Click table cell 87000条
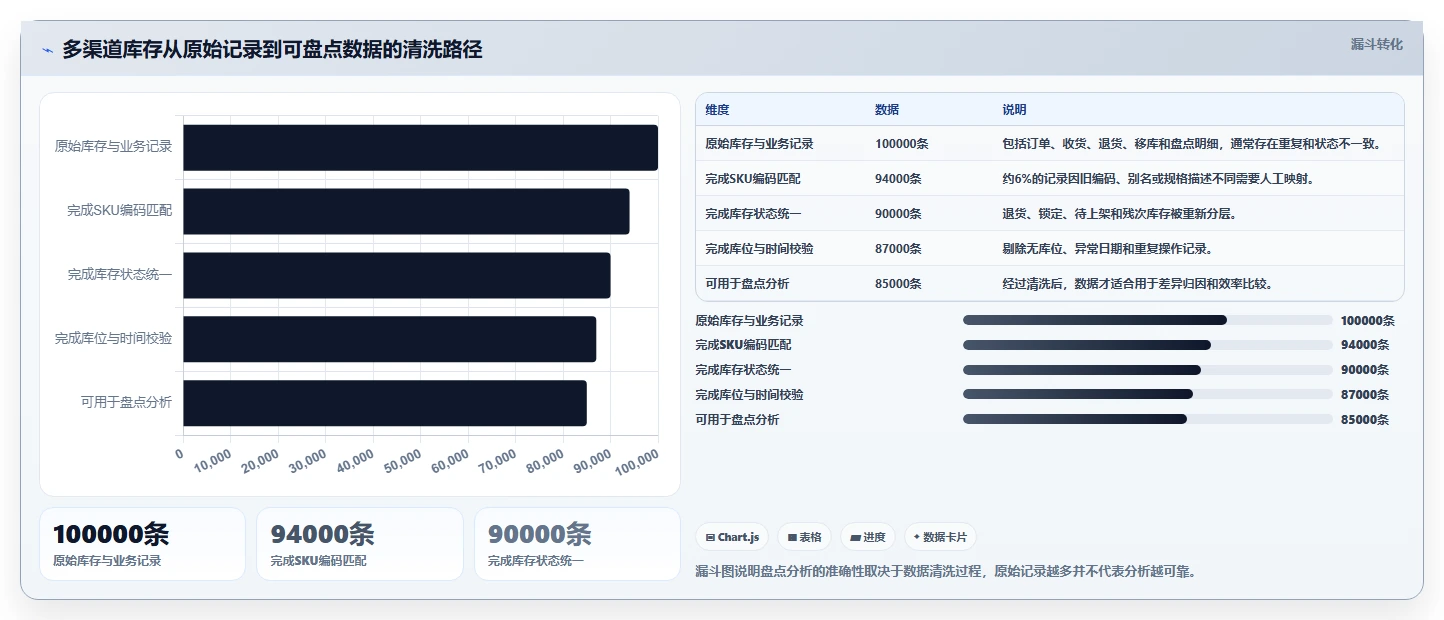Screen dimensions: 1444x620 (898, 249)
